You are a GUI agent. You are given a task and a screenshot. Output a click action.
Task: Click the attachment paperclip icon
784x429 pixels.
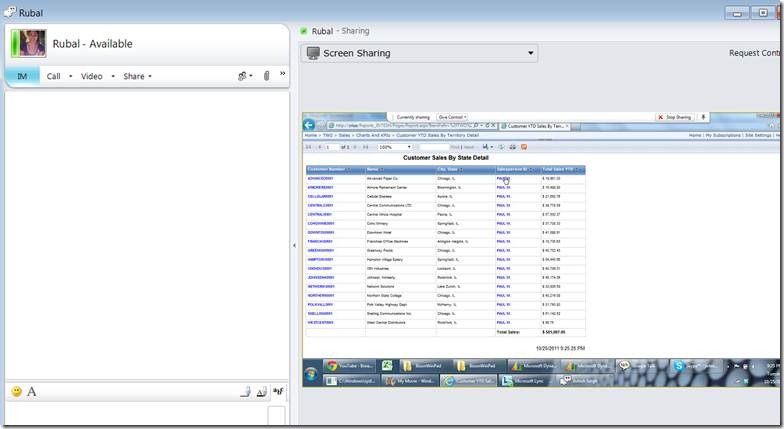coord(267,76)
